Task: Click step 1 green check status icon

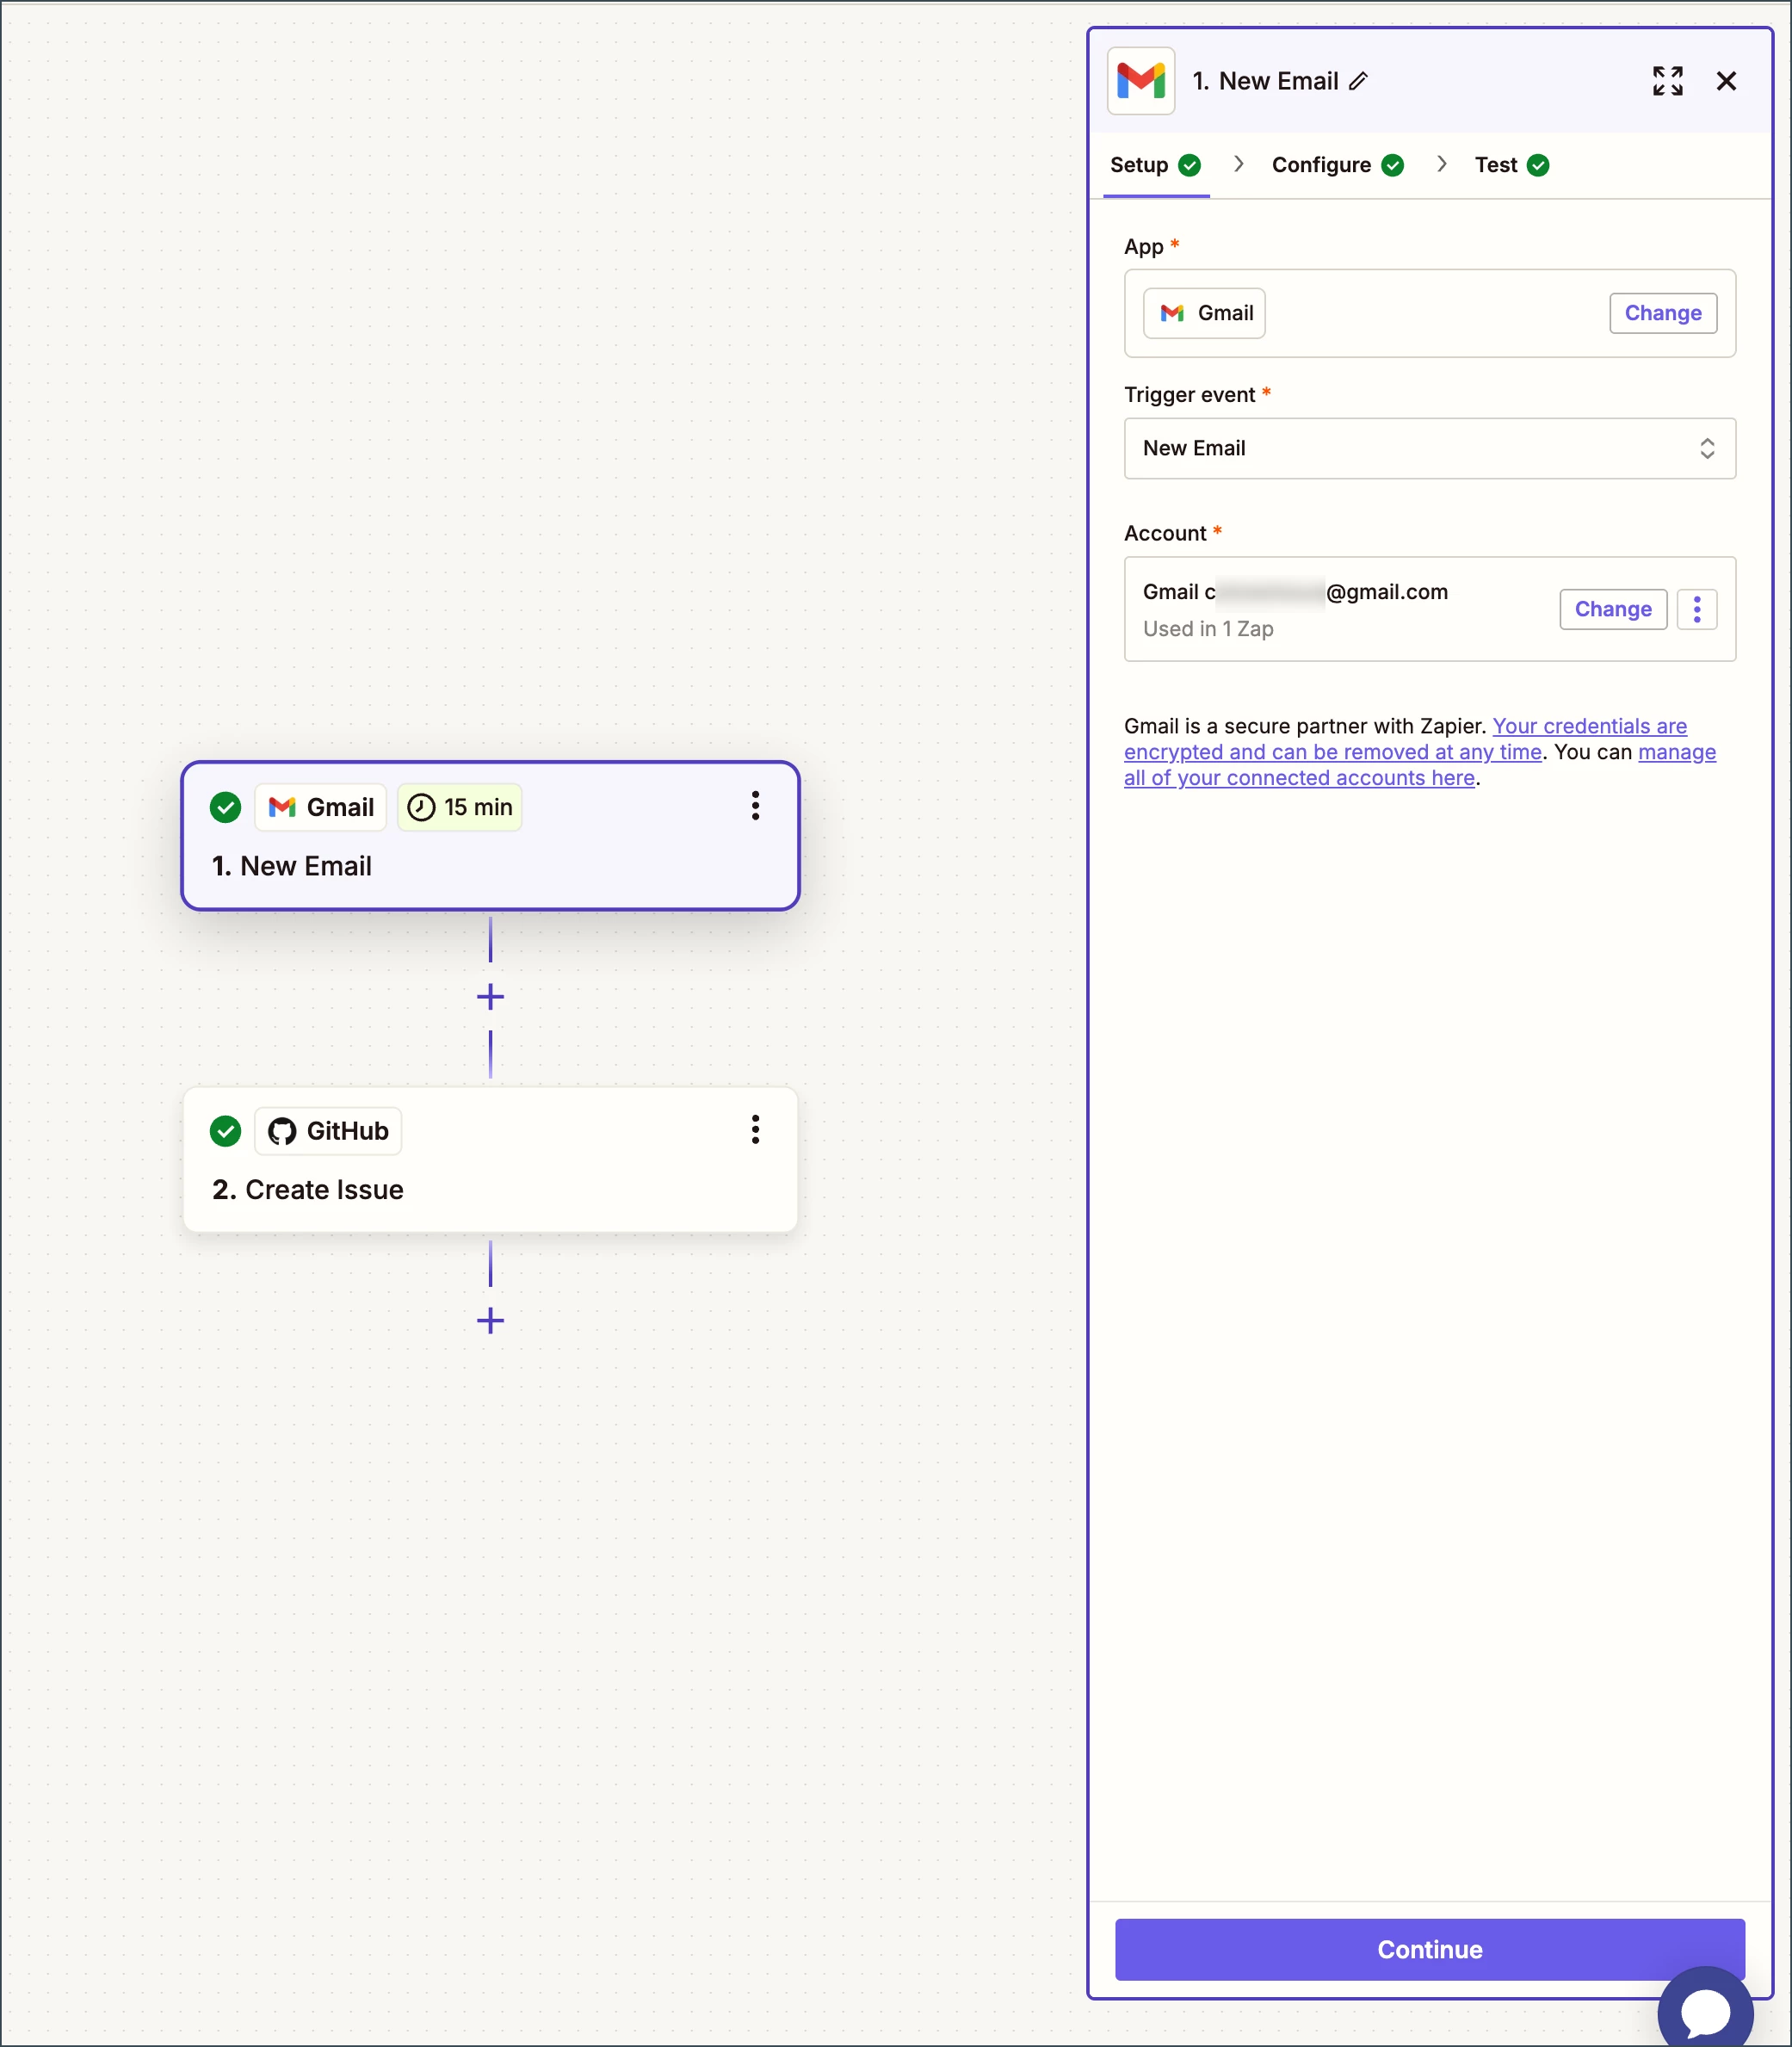Action: pos(225,807)
